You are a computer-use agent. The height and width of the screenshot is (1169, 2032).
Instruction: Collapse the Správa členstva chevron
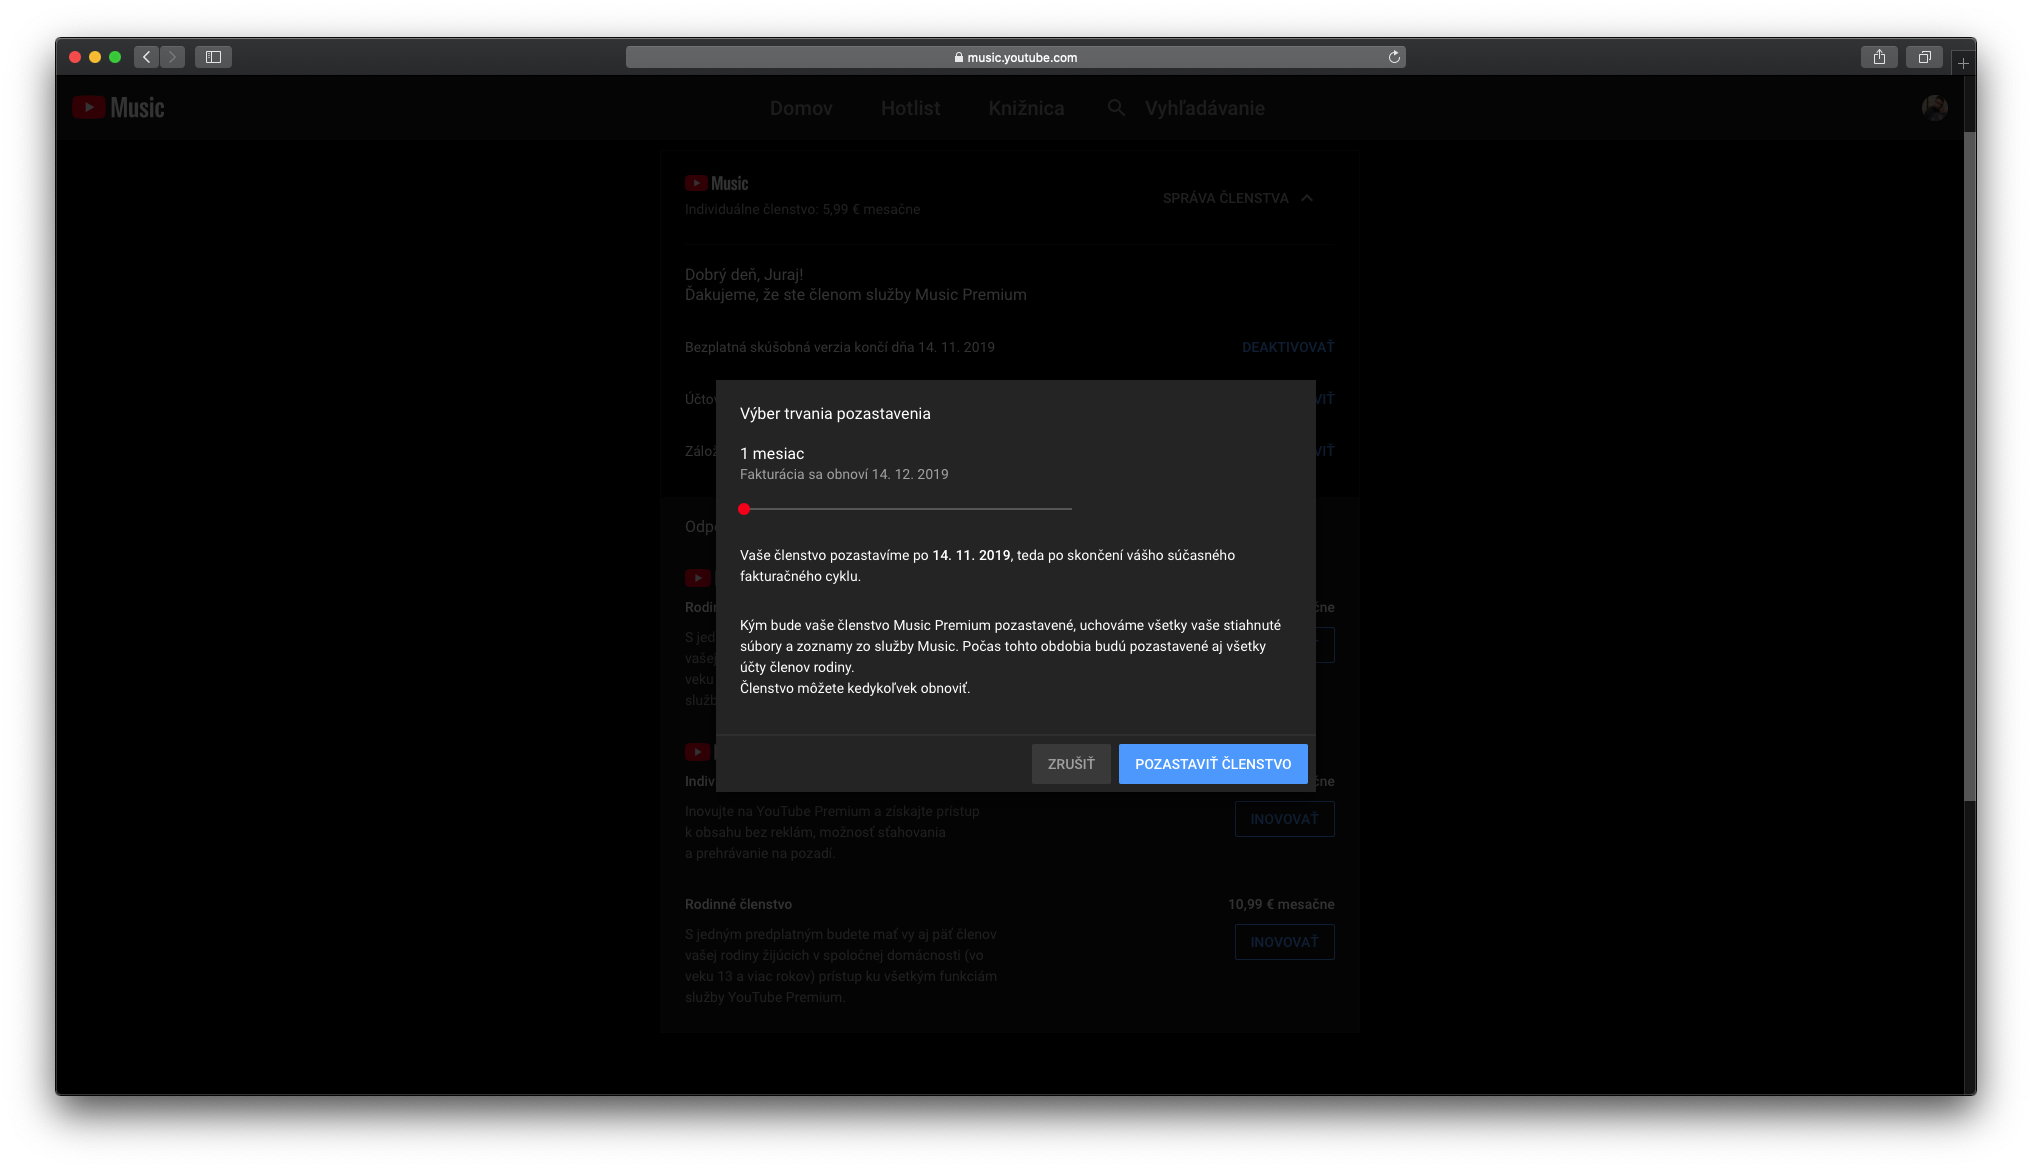click(x=1306, y=198)
